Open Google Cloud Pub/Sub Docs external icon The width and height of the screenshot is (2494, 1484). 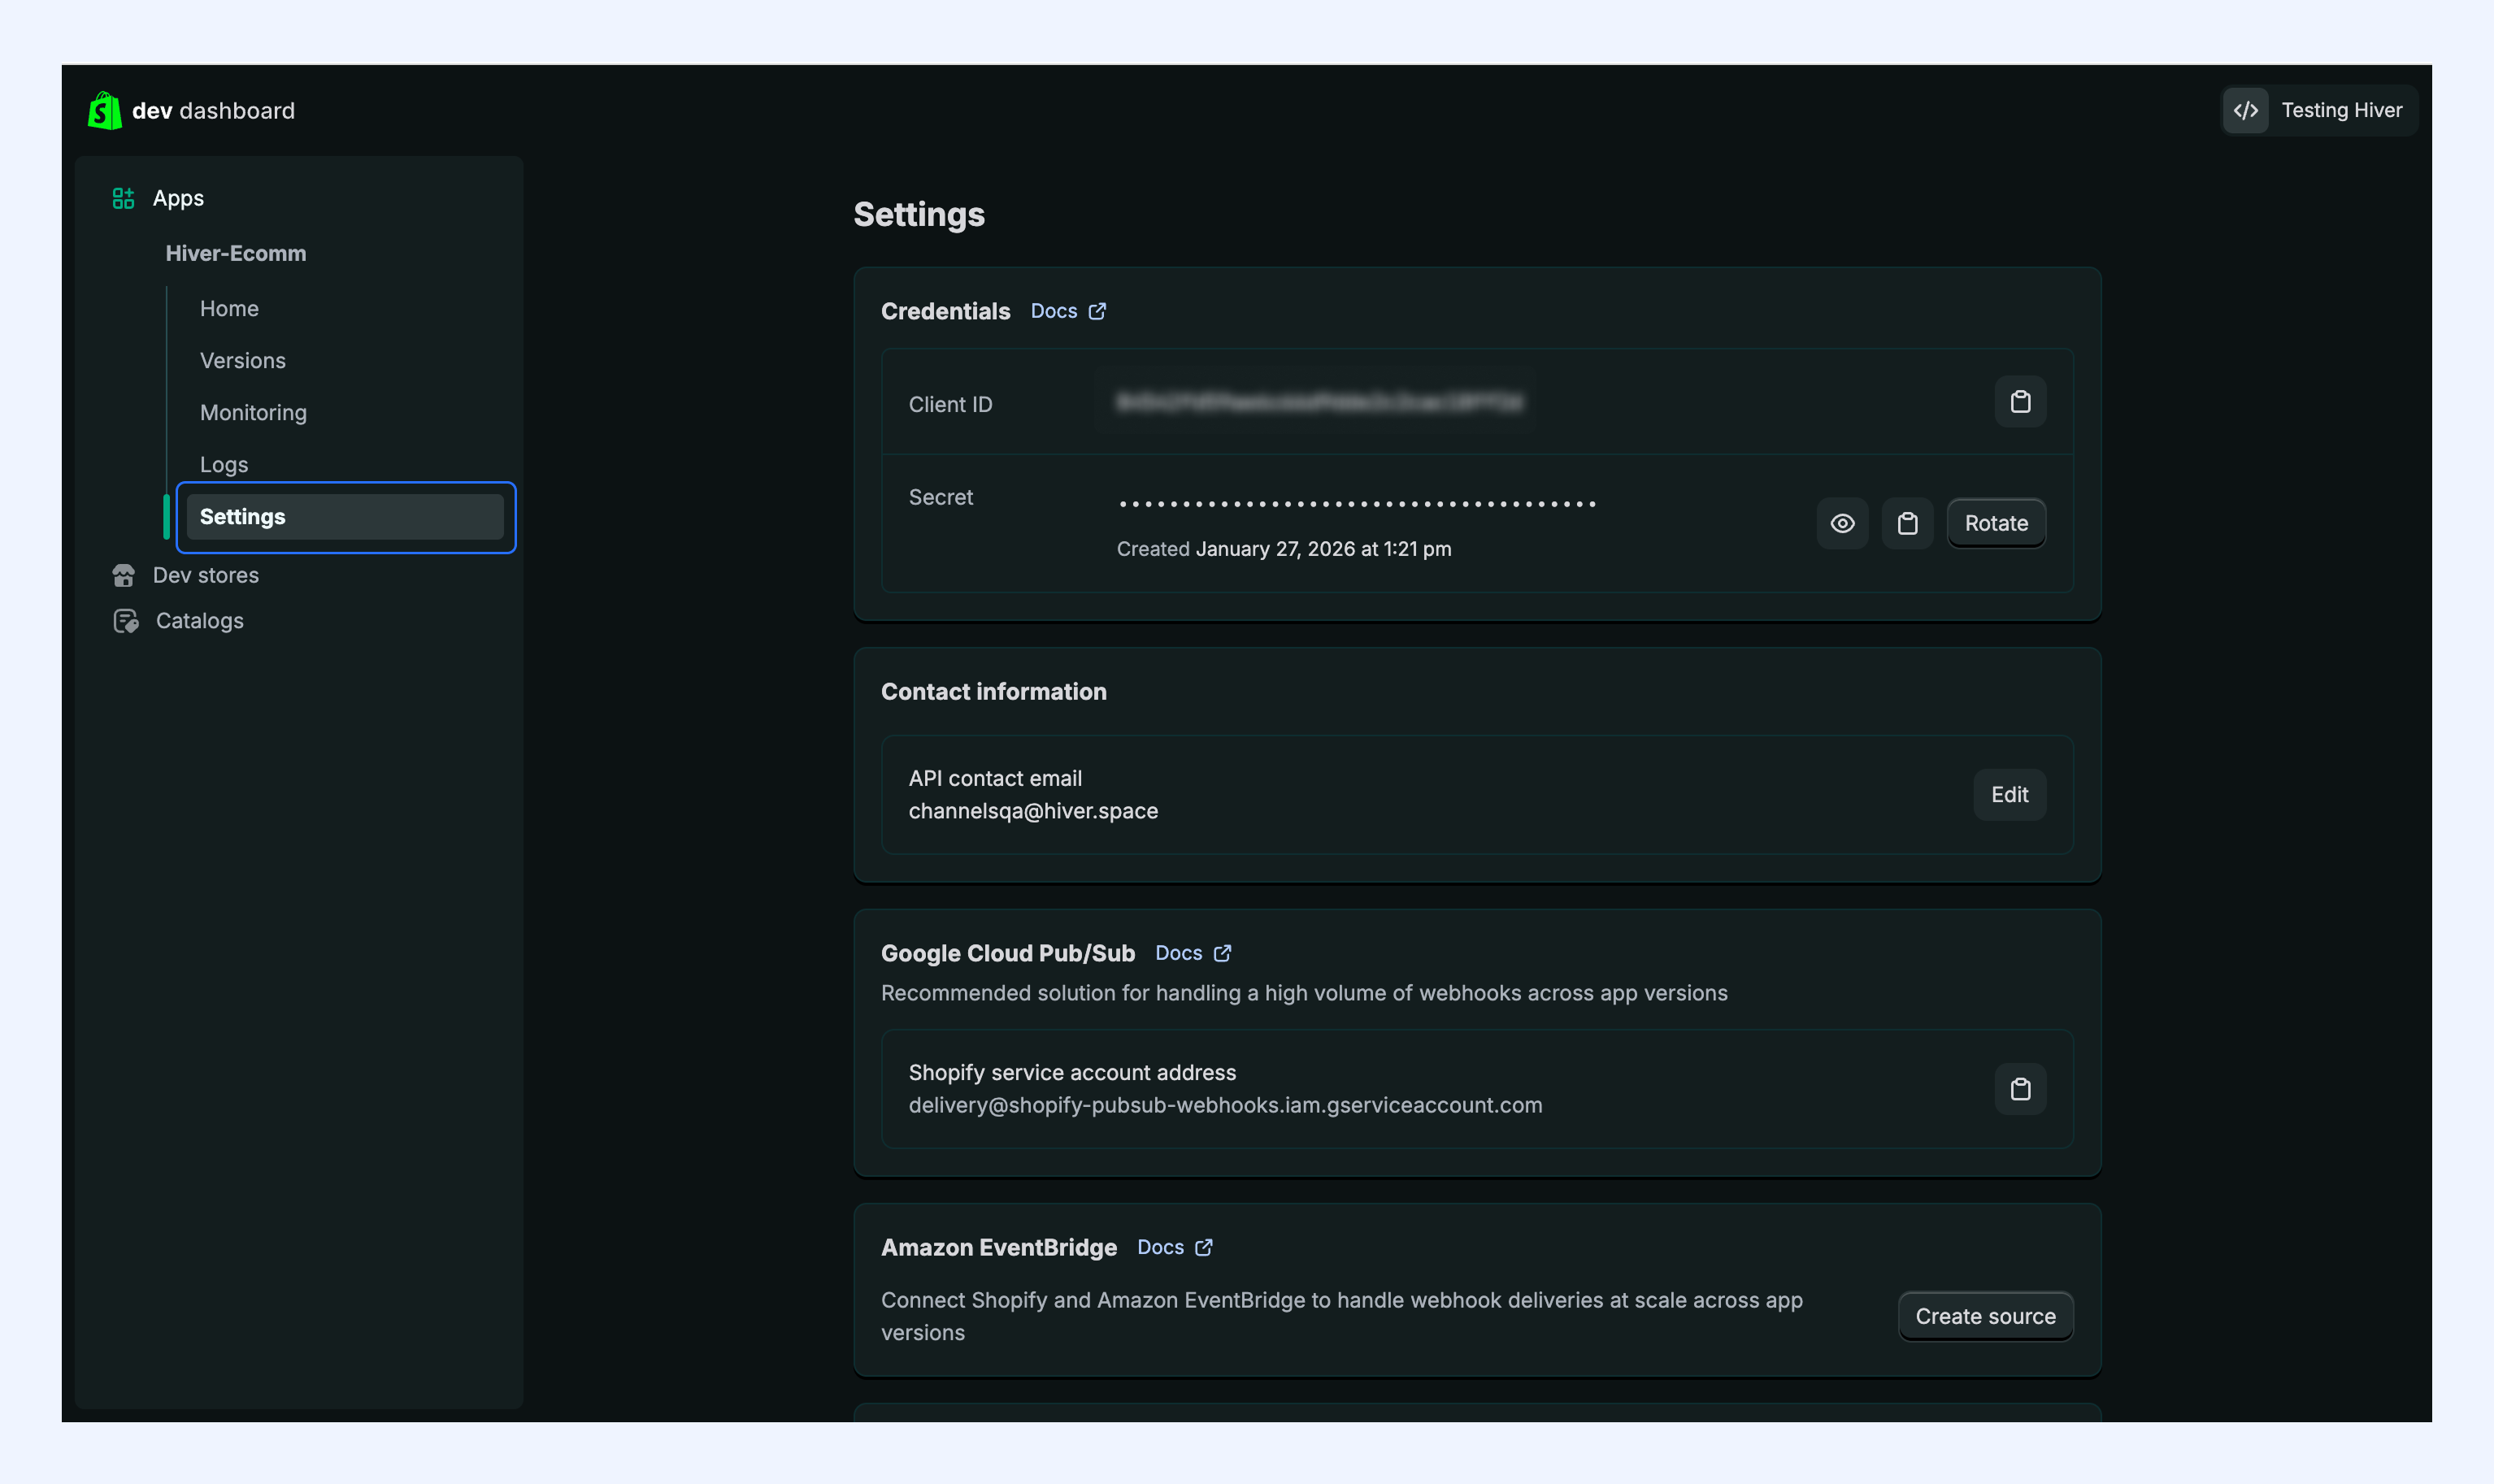[x=1222, y=953]
